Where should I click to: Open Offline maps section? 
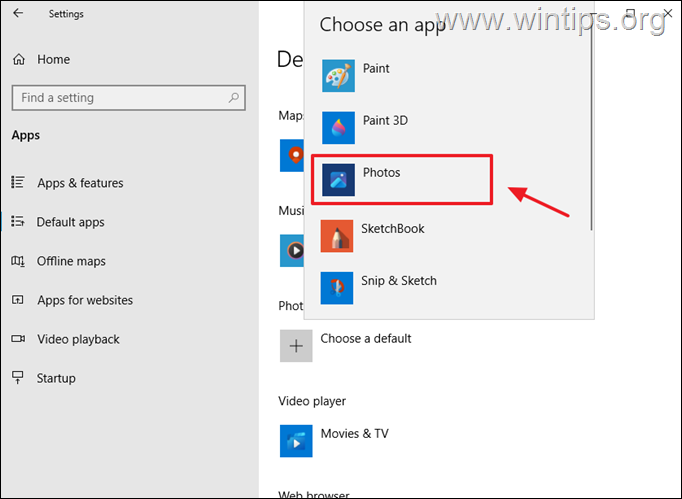click(71, 261)
